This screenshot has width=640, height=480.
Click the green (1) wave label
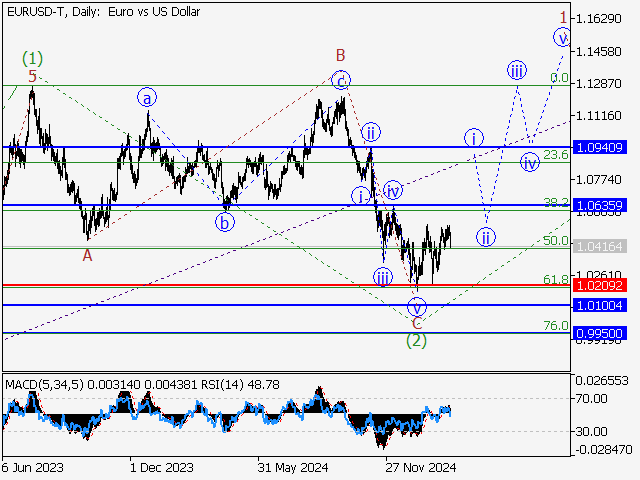pos(33,58)
